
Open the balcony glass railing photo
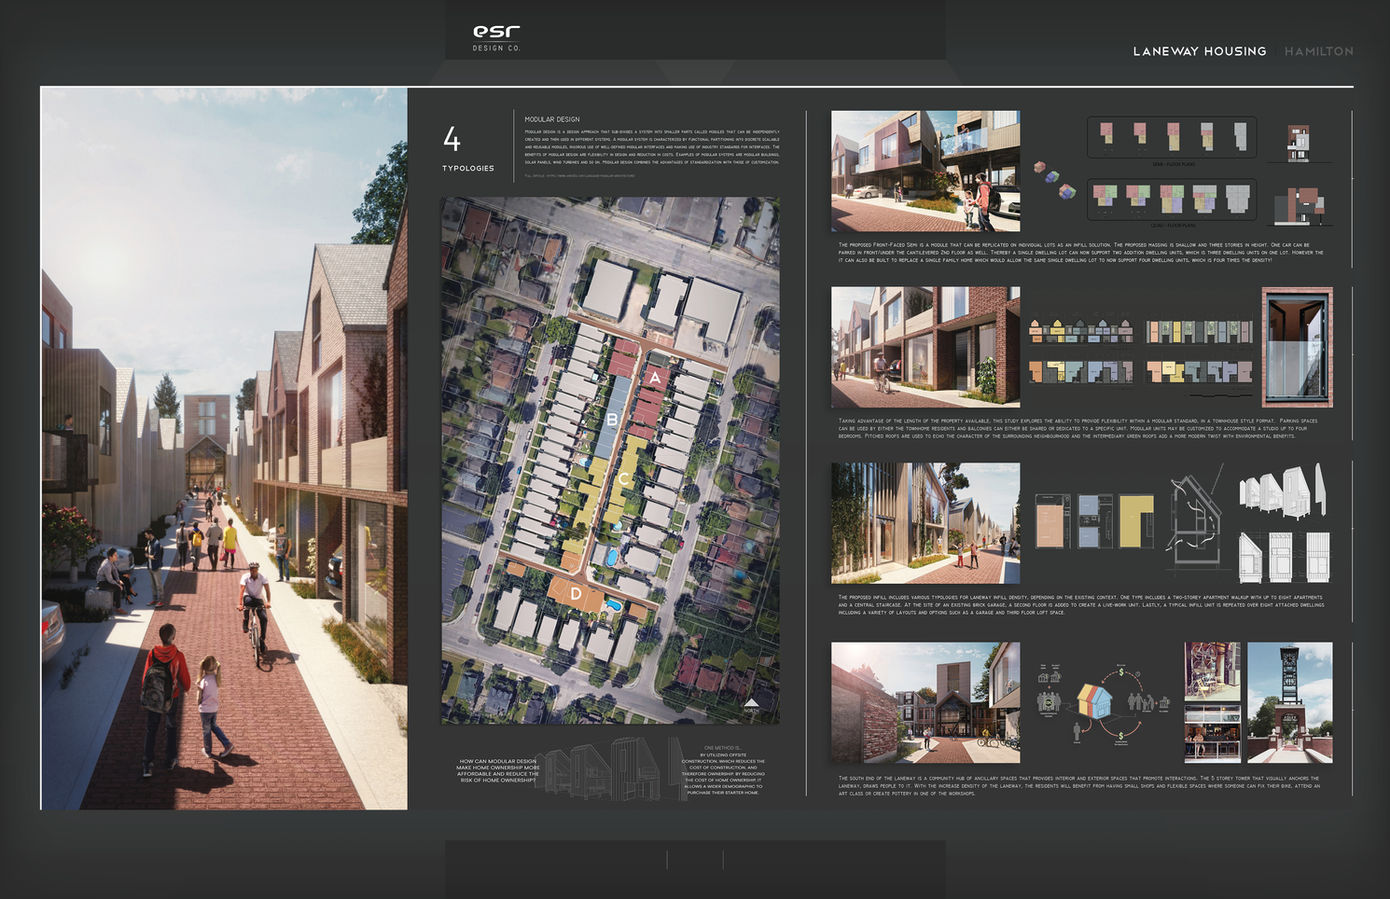pyautogui.click(x=1297, y=347)
